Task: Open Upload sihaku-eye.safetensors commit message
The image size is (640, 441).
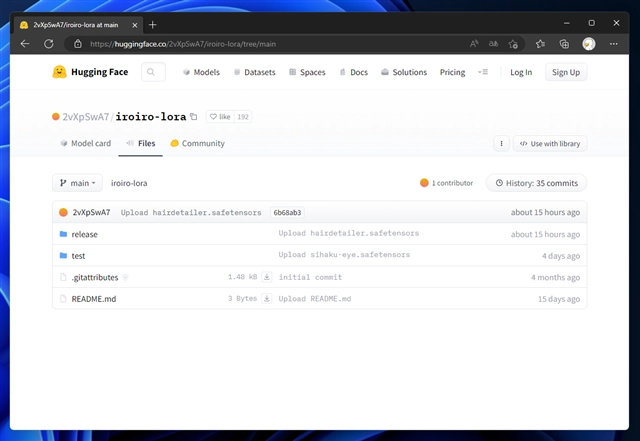Action: click(x=344, y=255)
